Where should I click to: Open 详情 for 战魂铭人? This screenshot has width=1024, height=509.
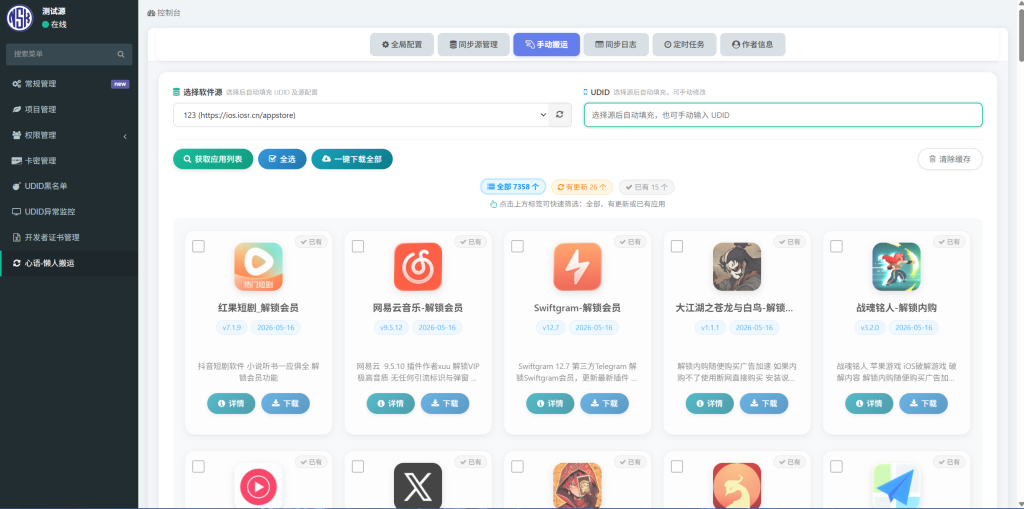point(869,404)
